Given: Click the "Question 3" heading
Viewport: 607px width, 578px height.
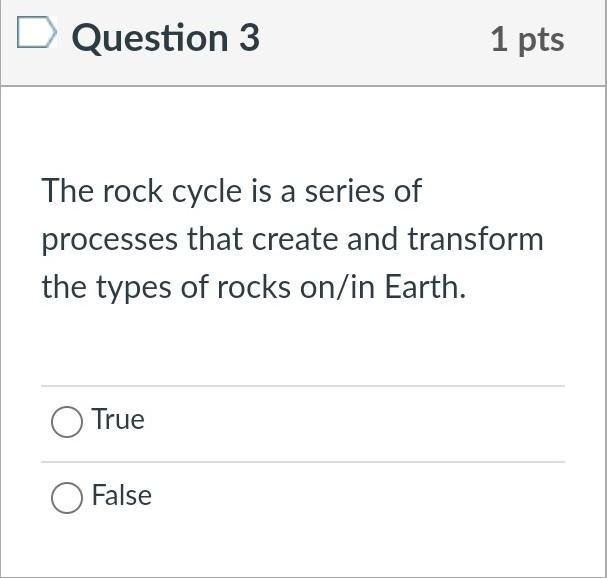Looking at the screenshot, I should point(165,38).
